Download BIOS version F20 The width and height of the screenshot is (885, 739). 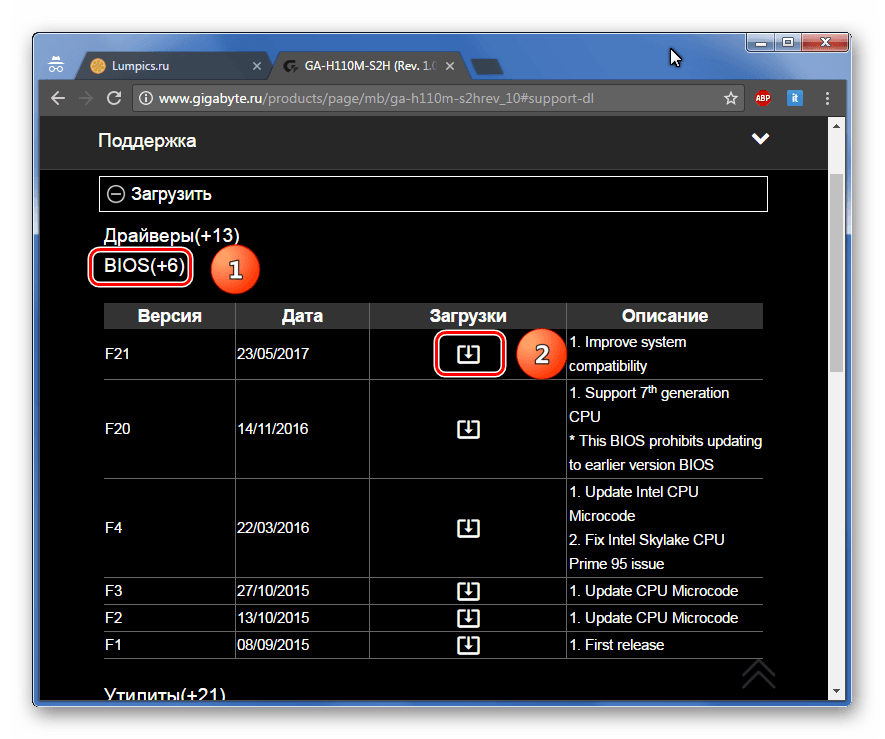click(x=468, y=429)
